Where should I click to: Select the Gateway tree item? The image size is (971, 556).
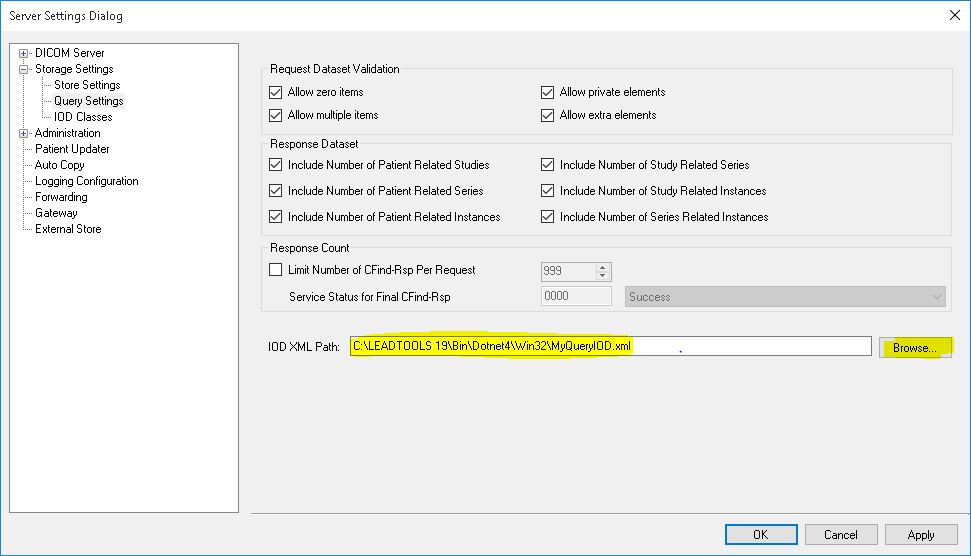[x=56, y=213]
